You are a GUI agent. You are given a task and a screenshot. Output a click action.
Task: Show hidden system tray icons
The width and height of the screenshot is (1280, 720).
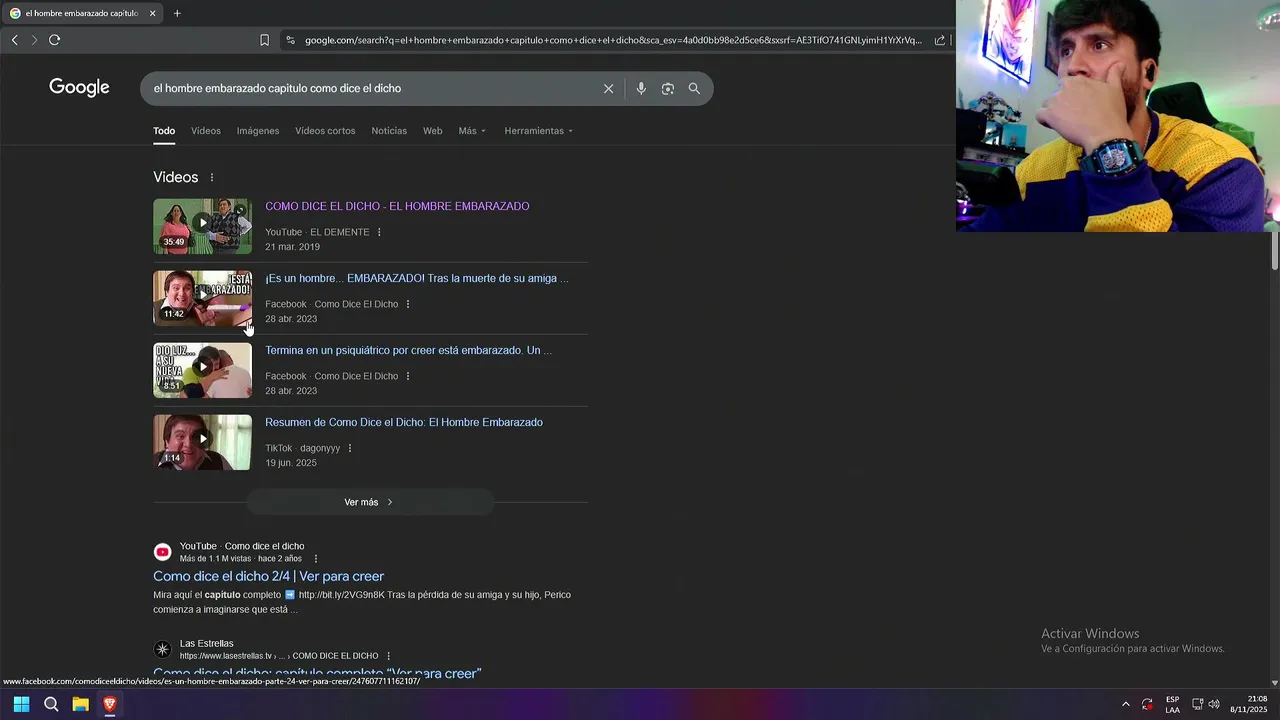(x=1125, y=704)
